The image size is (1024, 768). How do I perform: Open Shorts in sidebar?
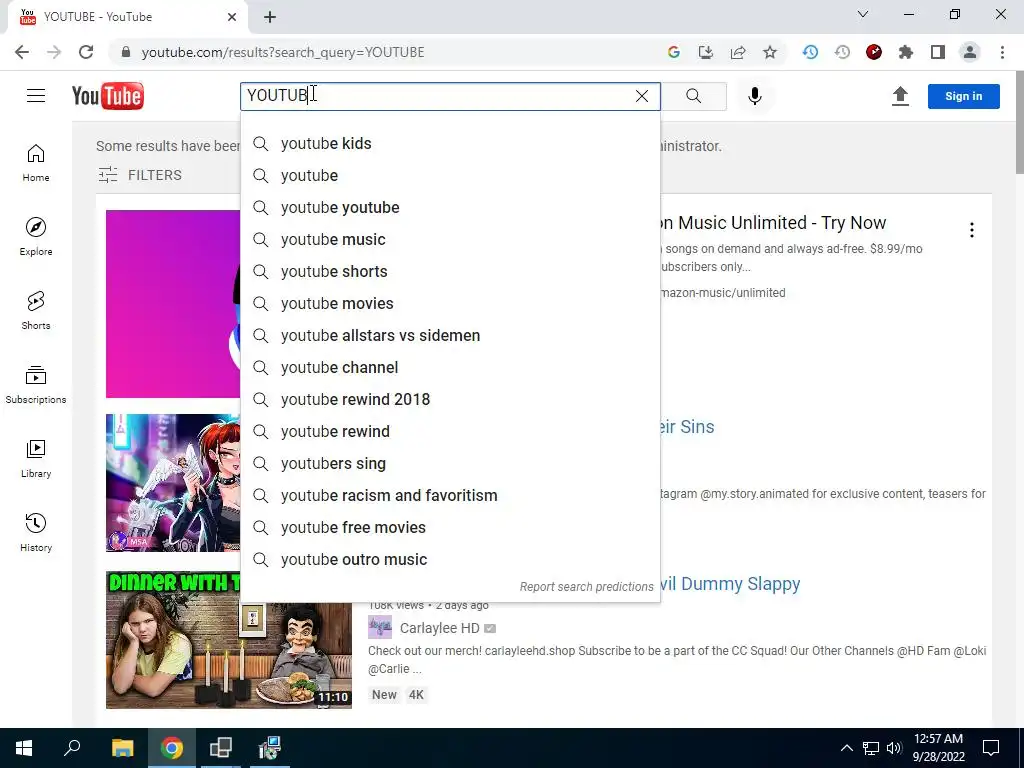36,310
